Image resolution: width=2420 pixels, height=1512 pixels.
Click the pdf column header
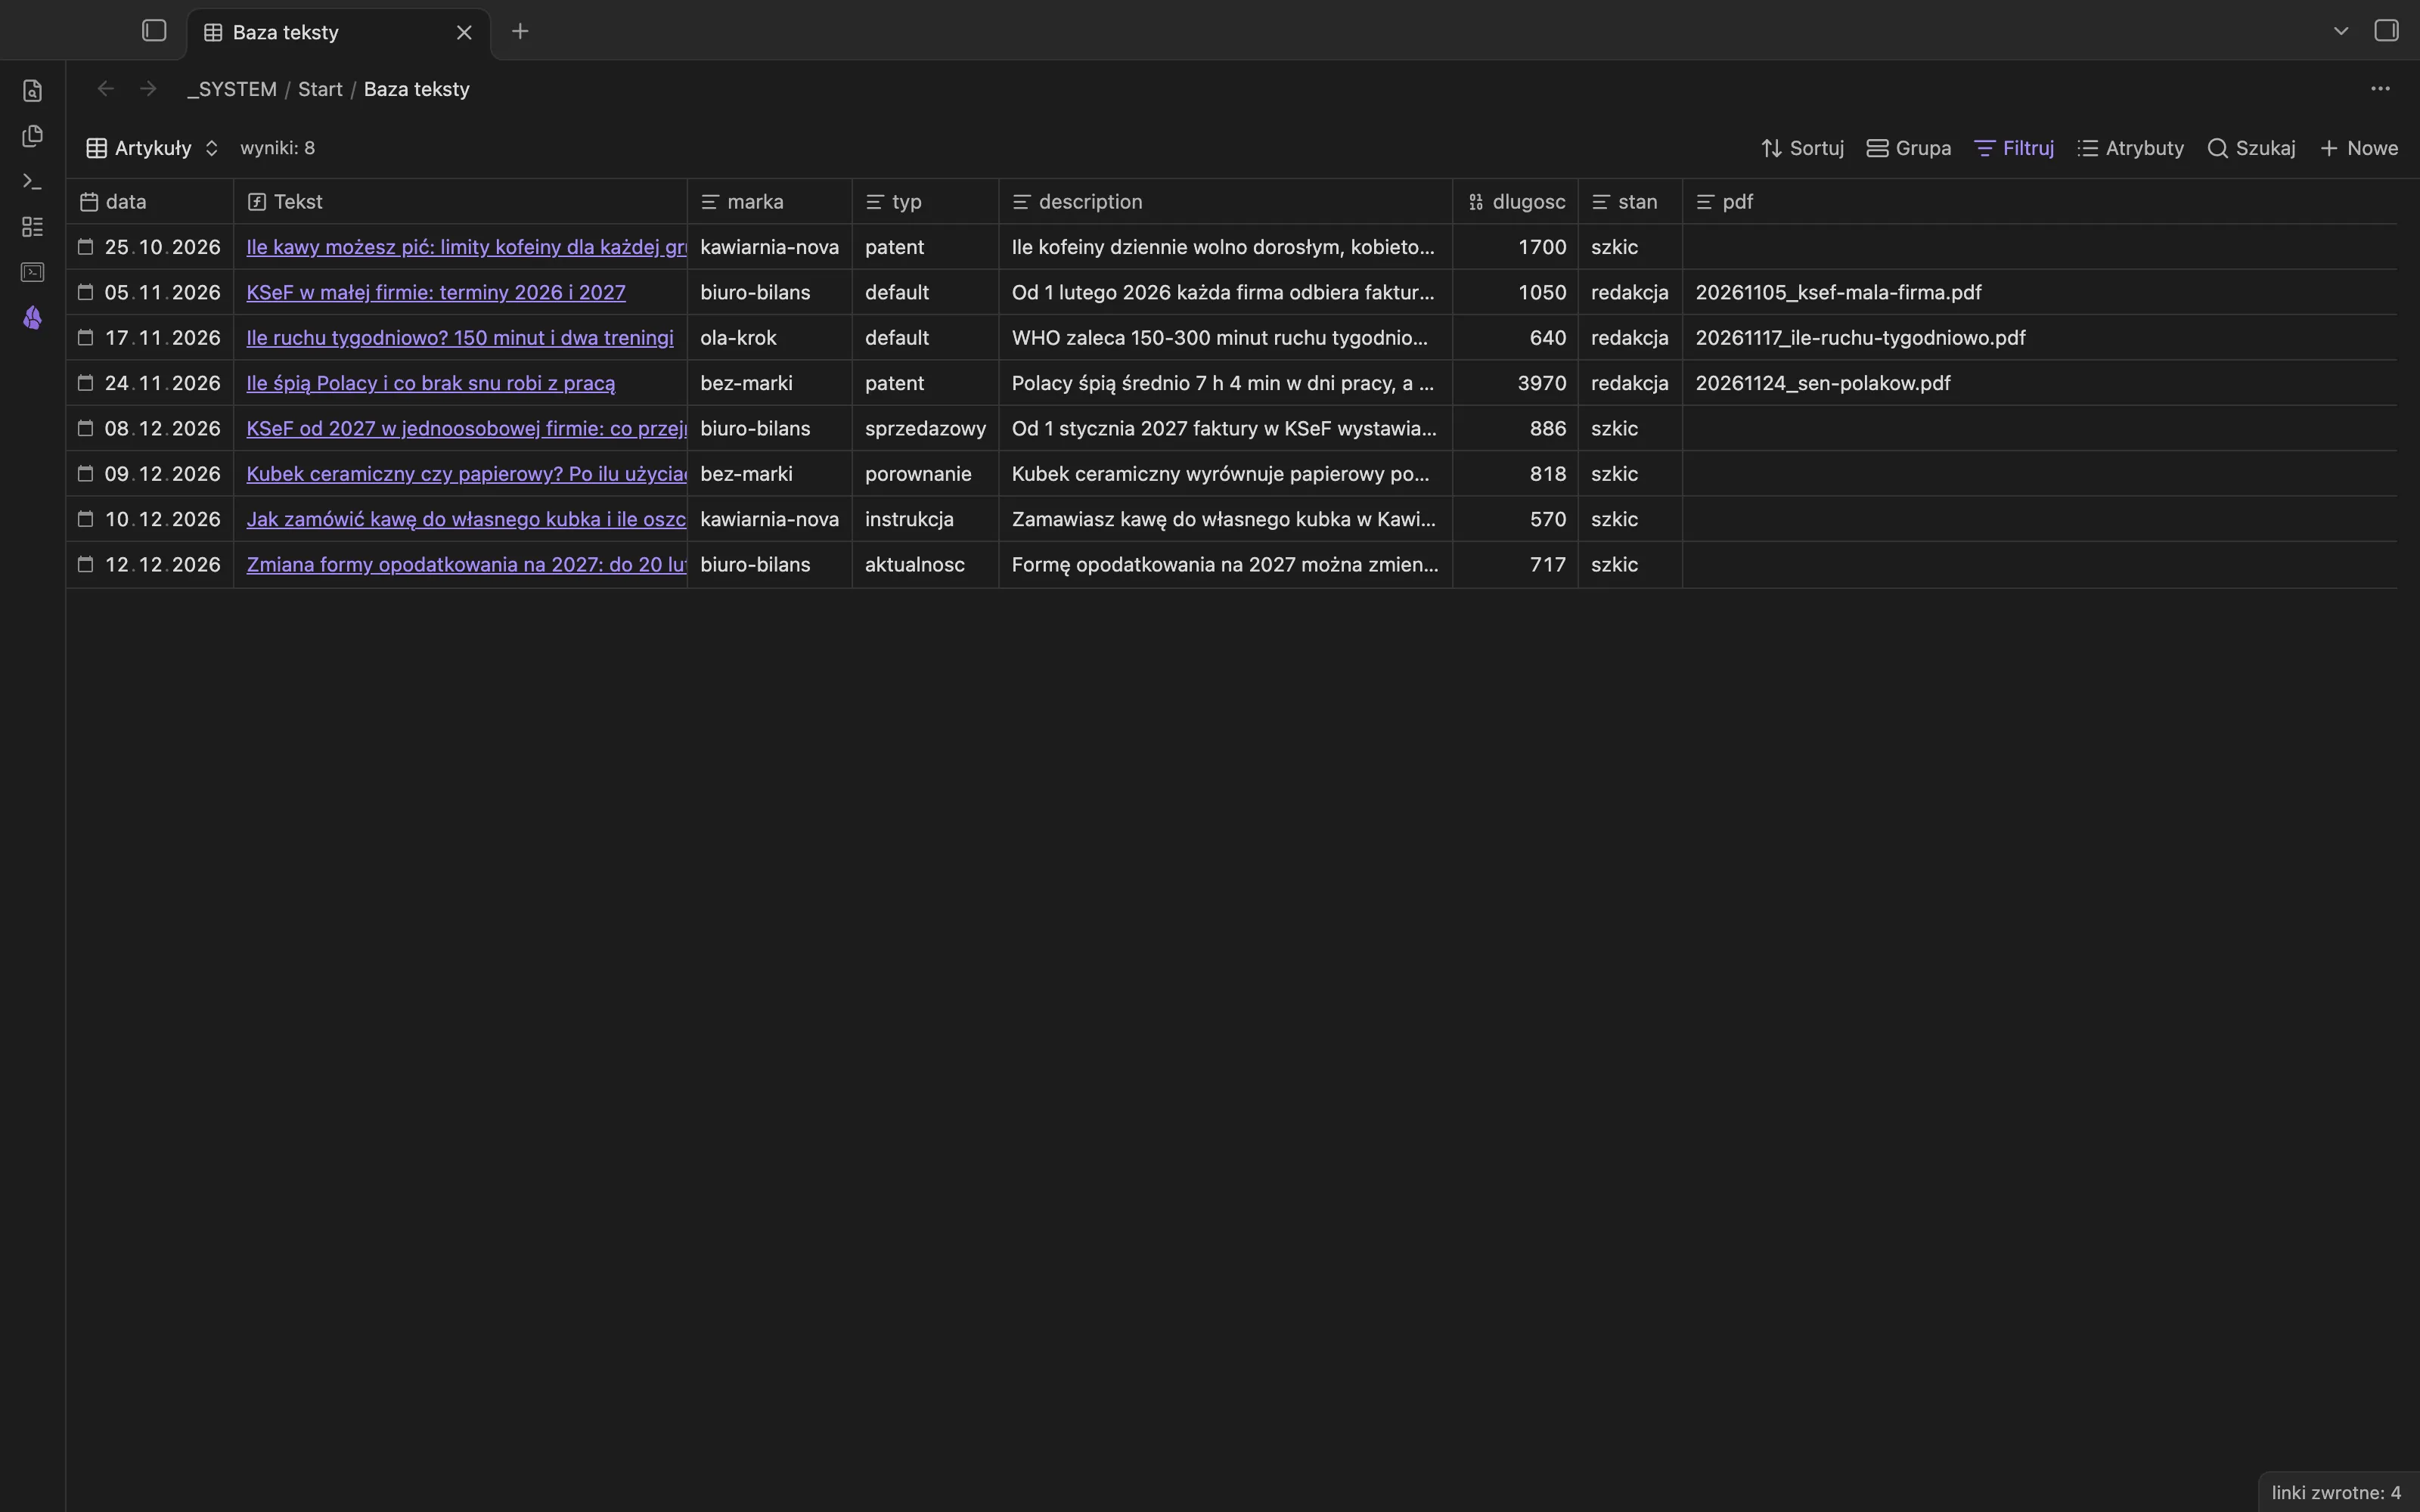2040,202
